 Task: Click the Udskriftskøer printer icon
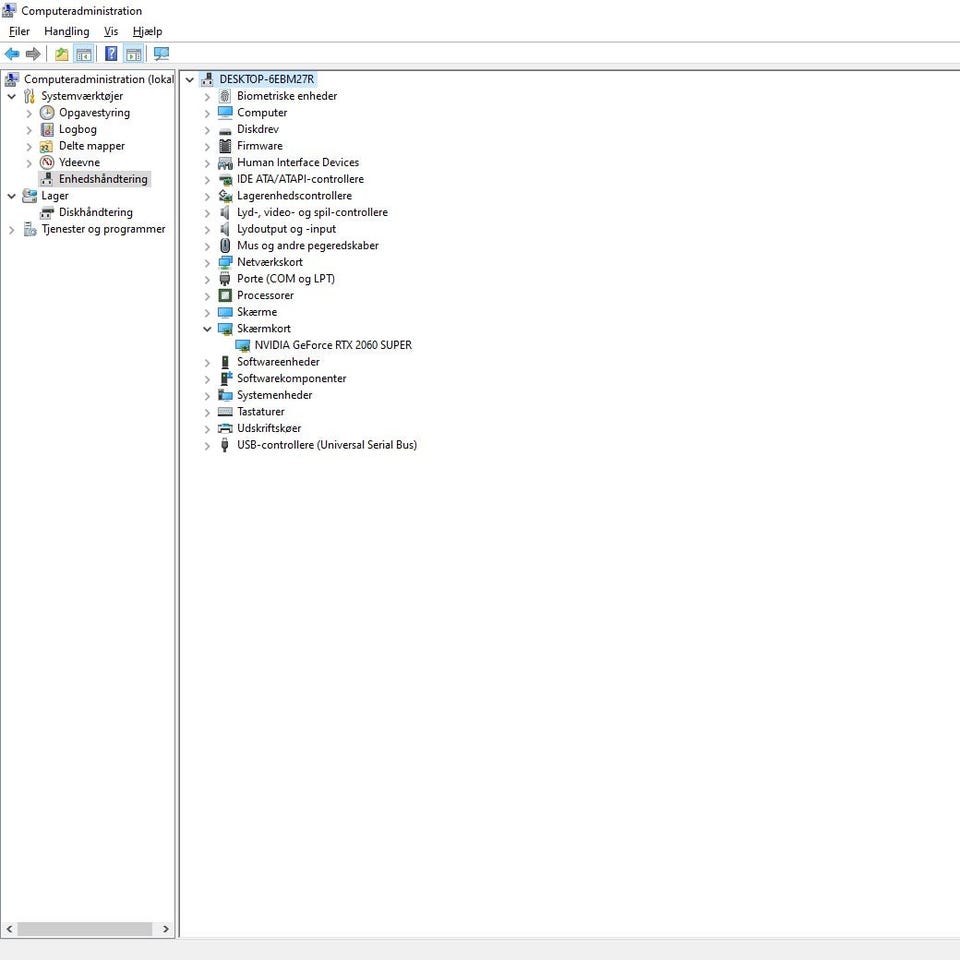click(x=225, y=429)
